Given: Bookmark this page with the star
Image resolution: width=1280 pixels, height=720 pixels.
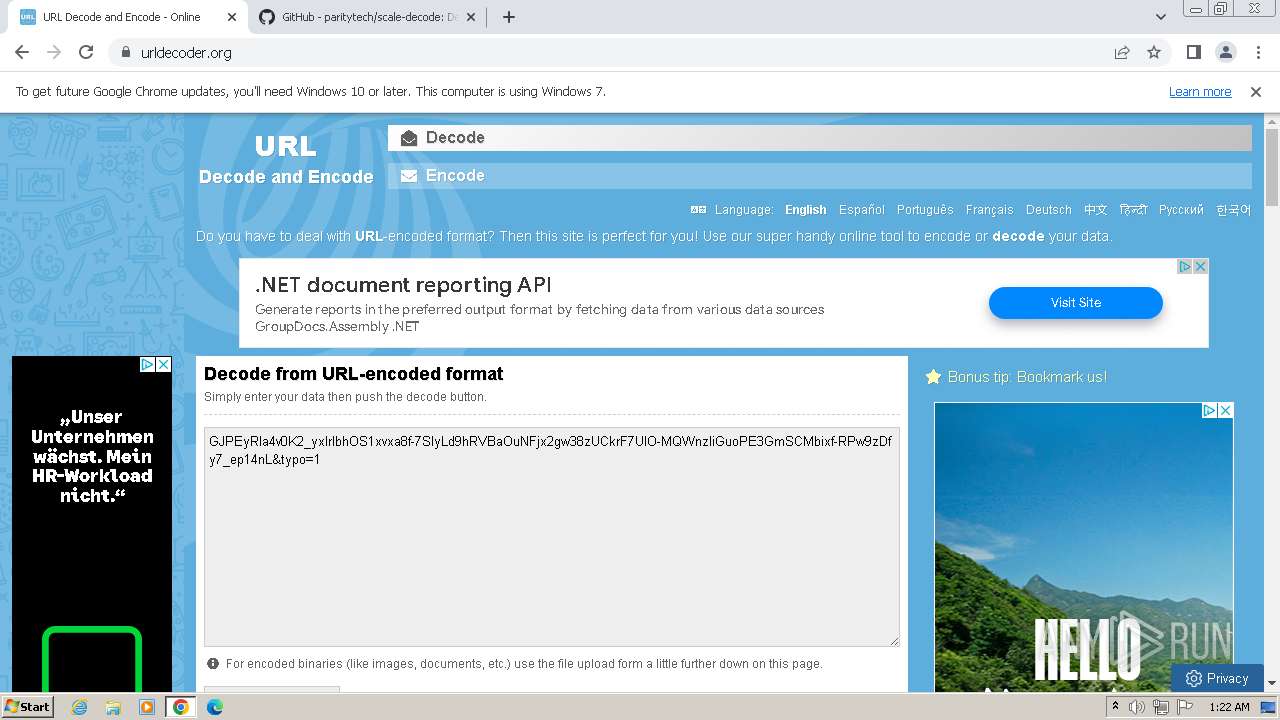Looking at the screenshot, I should point(1154,52).
